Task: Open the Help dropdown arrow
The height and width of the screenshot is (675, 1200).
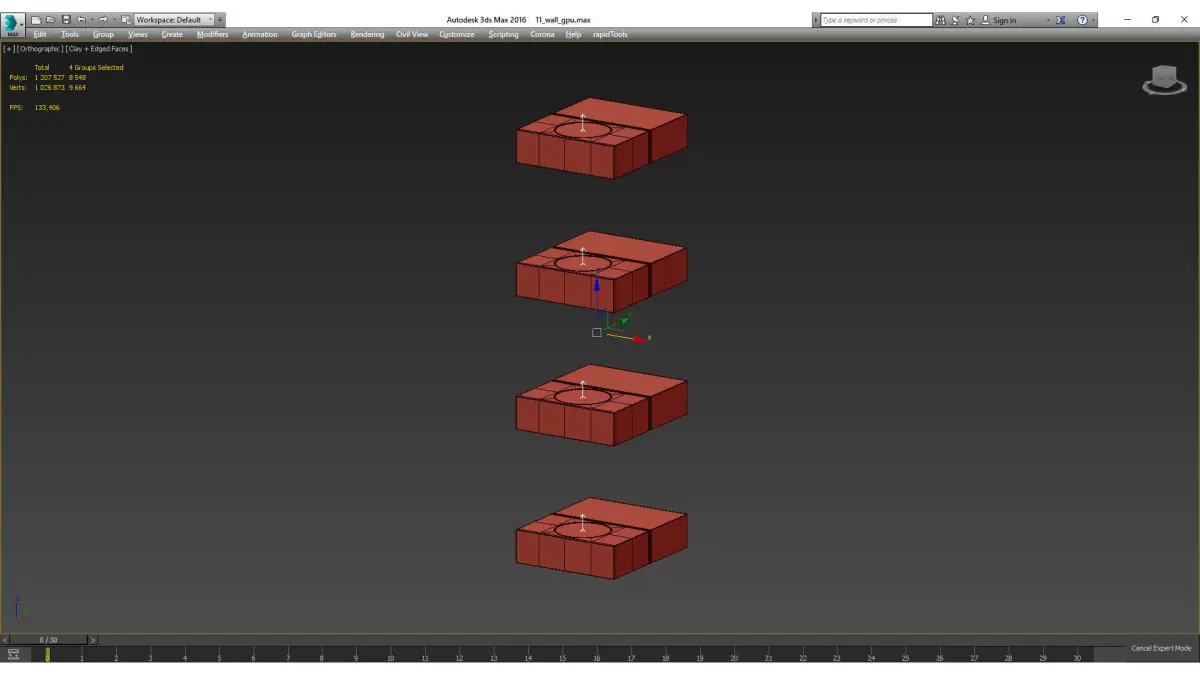Action: click(x=1093, y=20)
